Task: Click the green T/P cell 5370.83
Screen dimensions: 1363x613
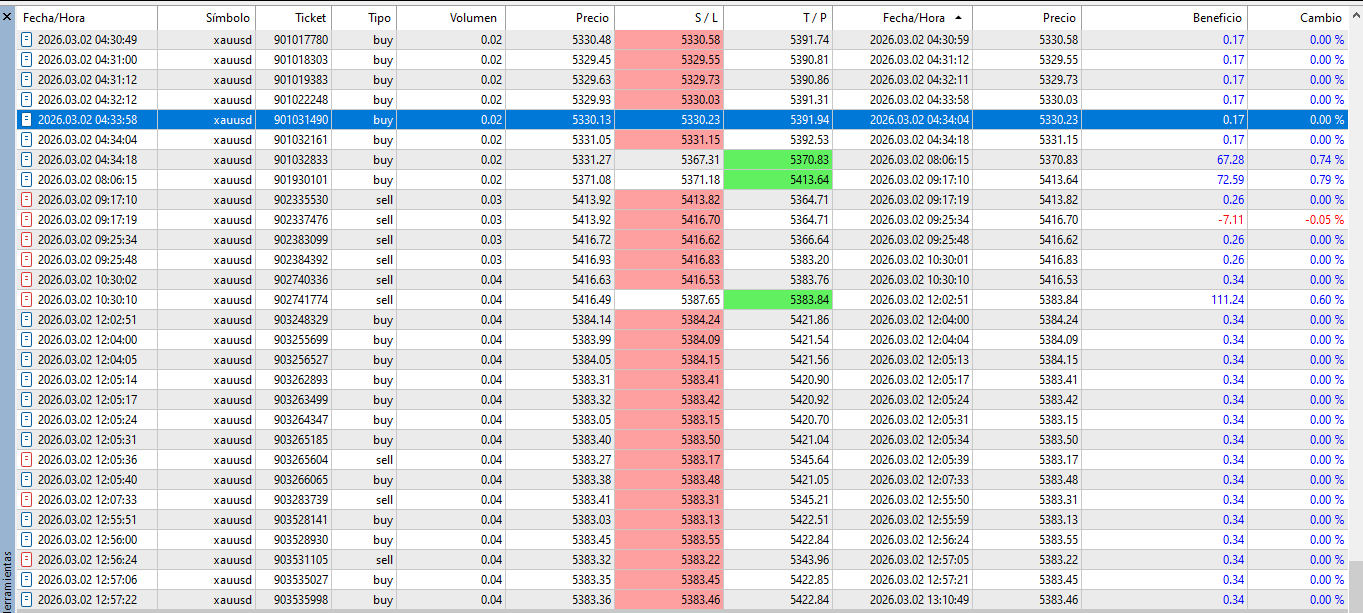Action: tap(778, 160)
